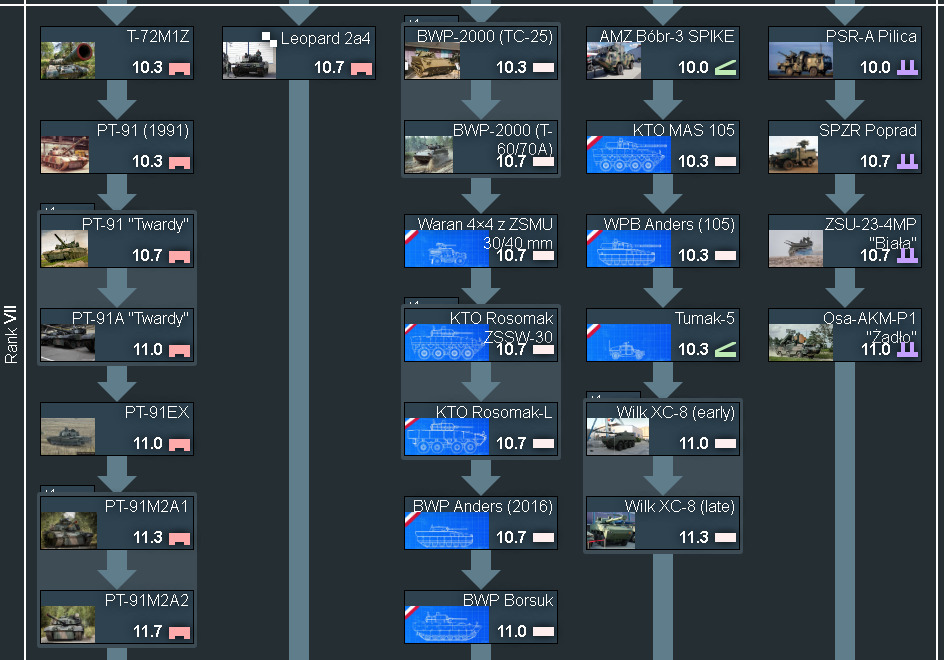The image size is (944, 660).
Task: Click the tank class icon on PT-91M2A1
Action: coord(179,538)
